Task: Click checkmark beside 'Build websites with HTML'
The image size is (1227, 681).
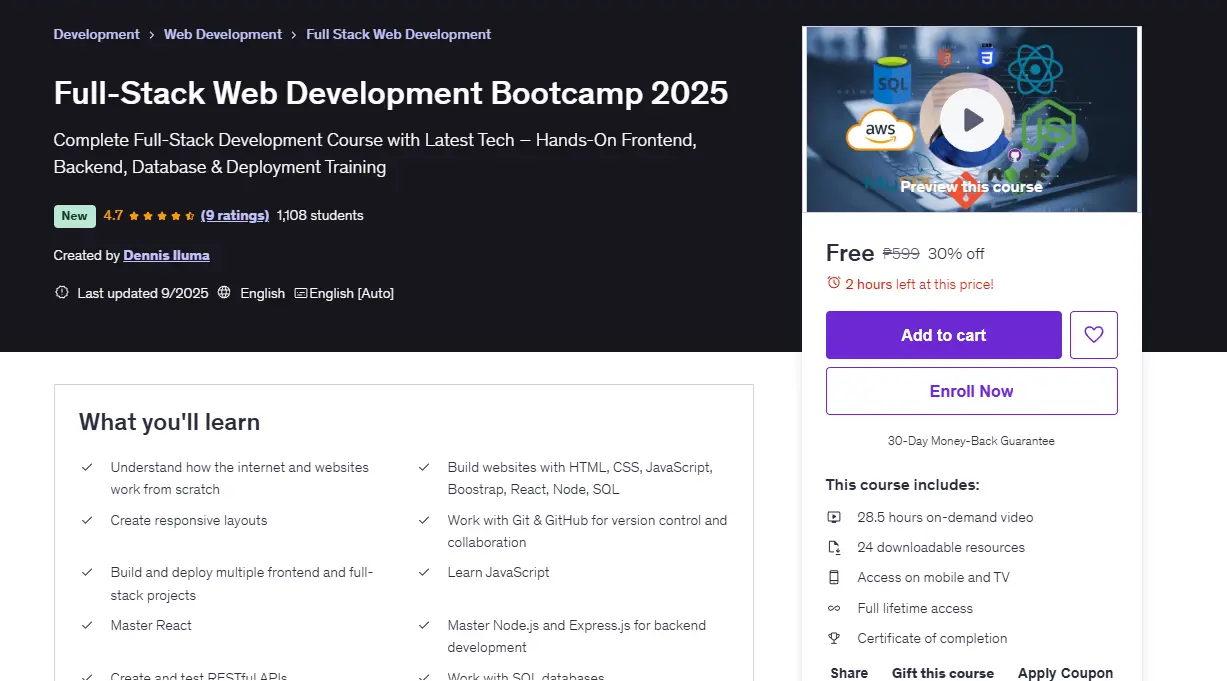Action: 424,467
